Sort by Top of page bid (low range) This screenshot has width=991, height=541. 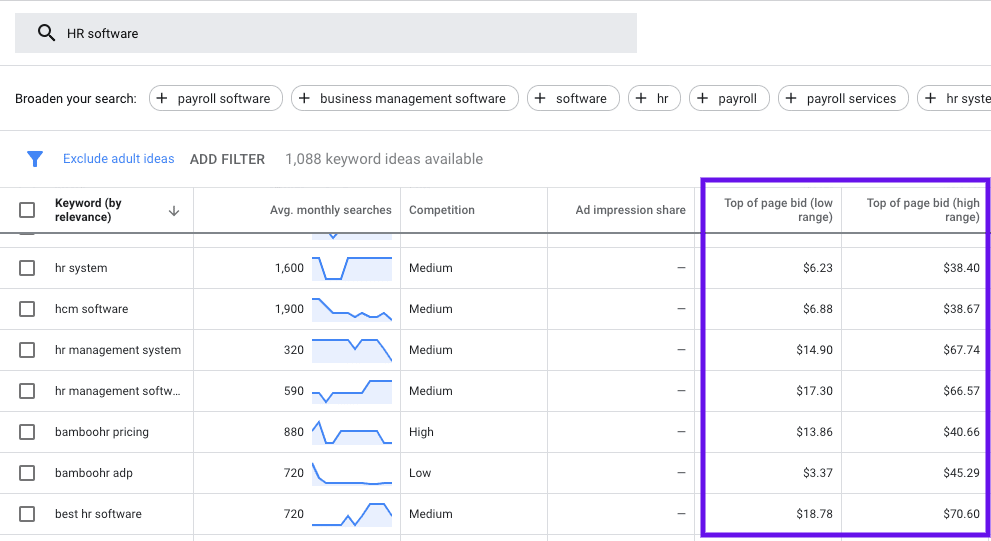778,210
